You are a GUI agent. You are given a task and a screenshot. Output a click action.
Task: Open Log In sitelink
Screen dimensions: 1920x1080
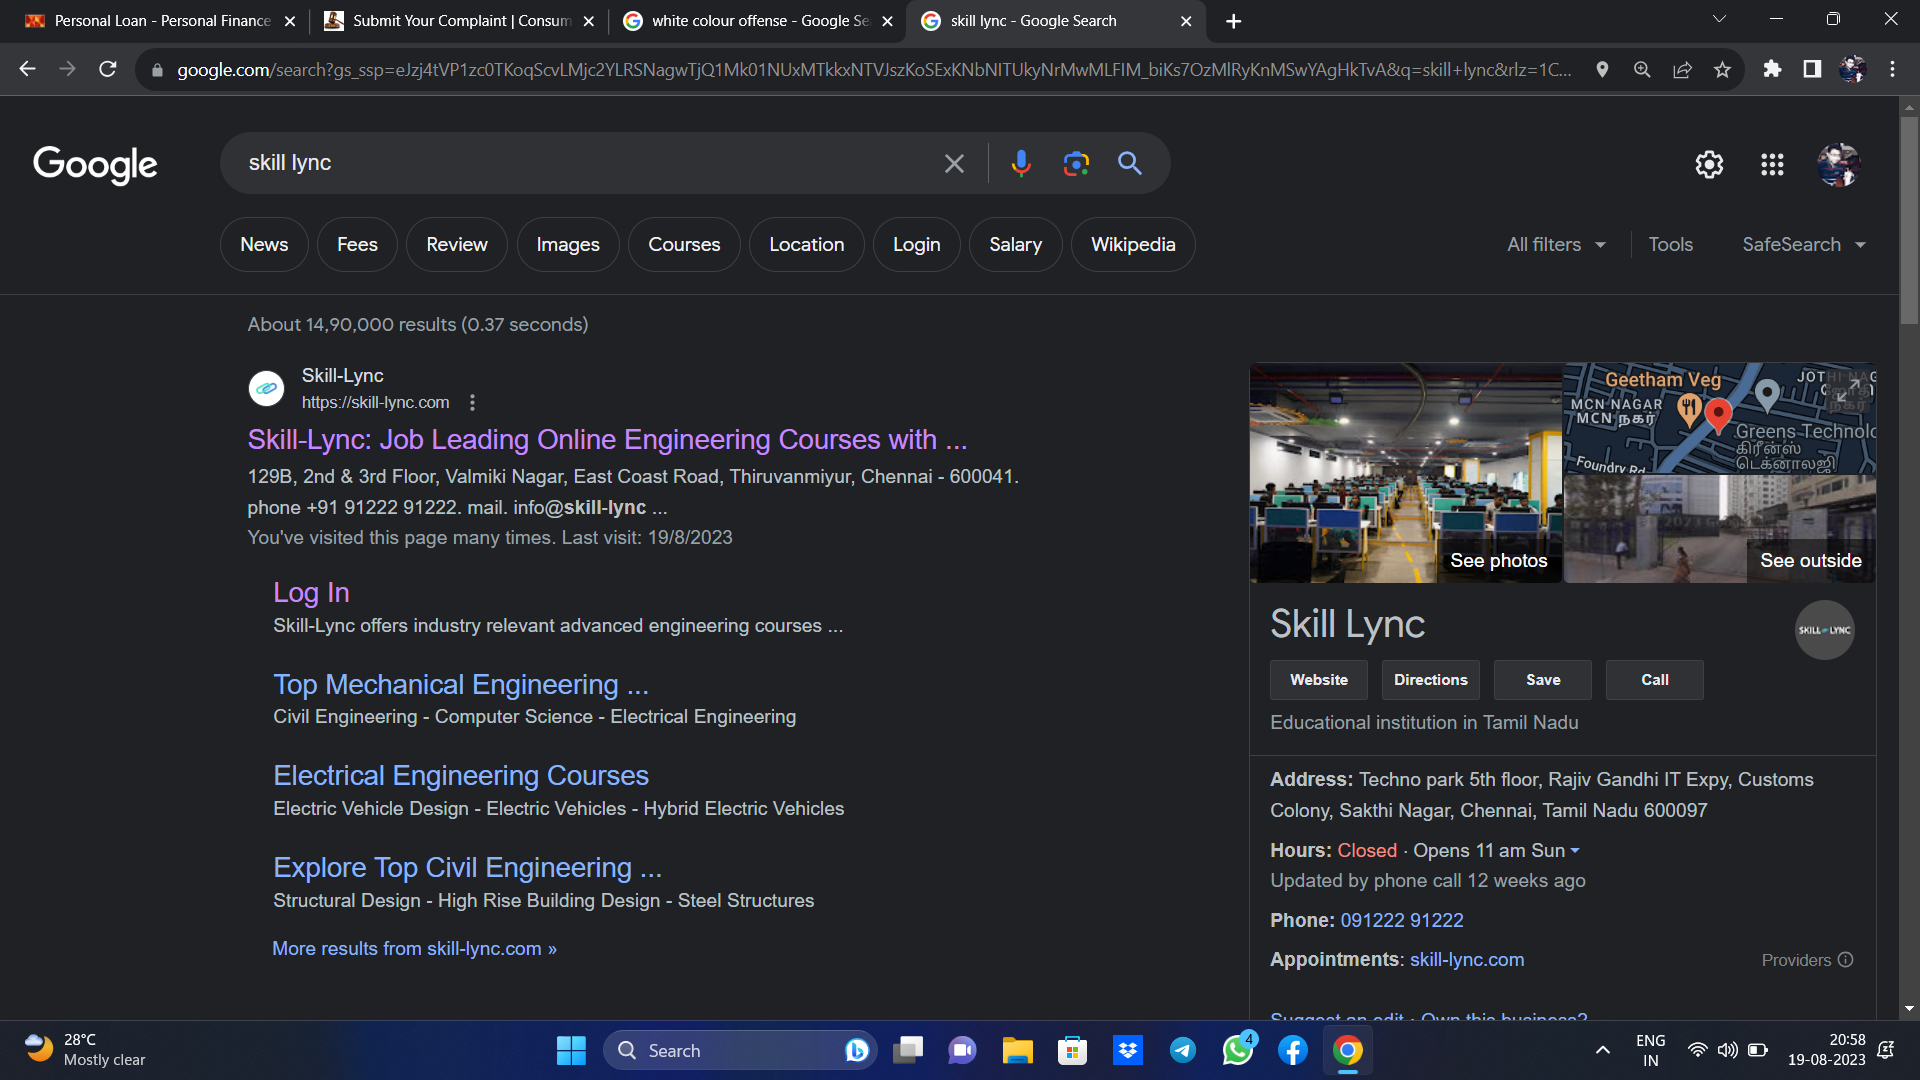click(311, 592)
